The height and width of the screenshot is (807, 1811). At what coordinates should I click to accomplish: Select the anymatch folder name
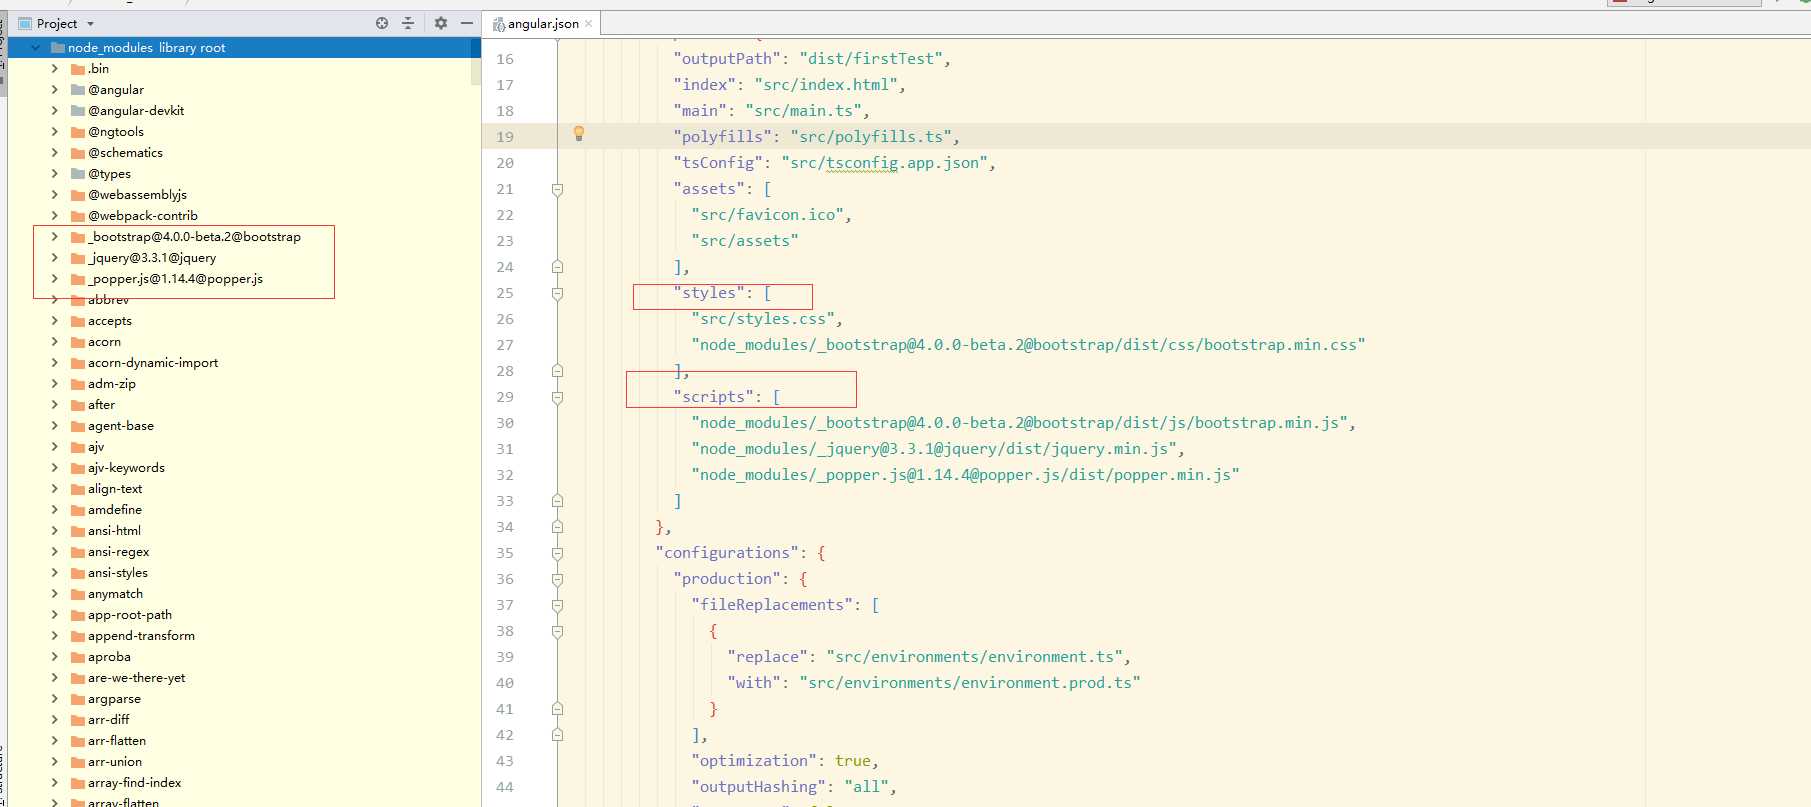tap(115, 594)
